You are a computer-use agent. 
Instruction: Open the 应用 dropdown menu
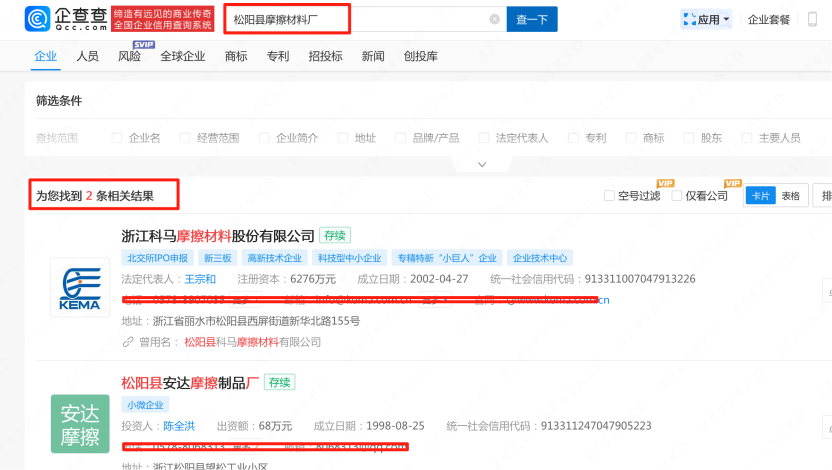[706, 20]
